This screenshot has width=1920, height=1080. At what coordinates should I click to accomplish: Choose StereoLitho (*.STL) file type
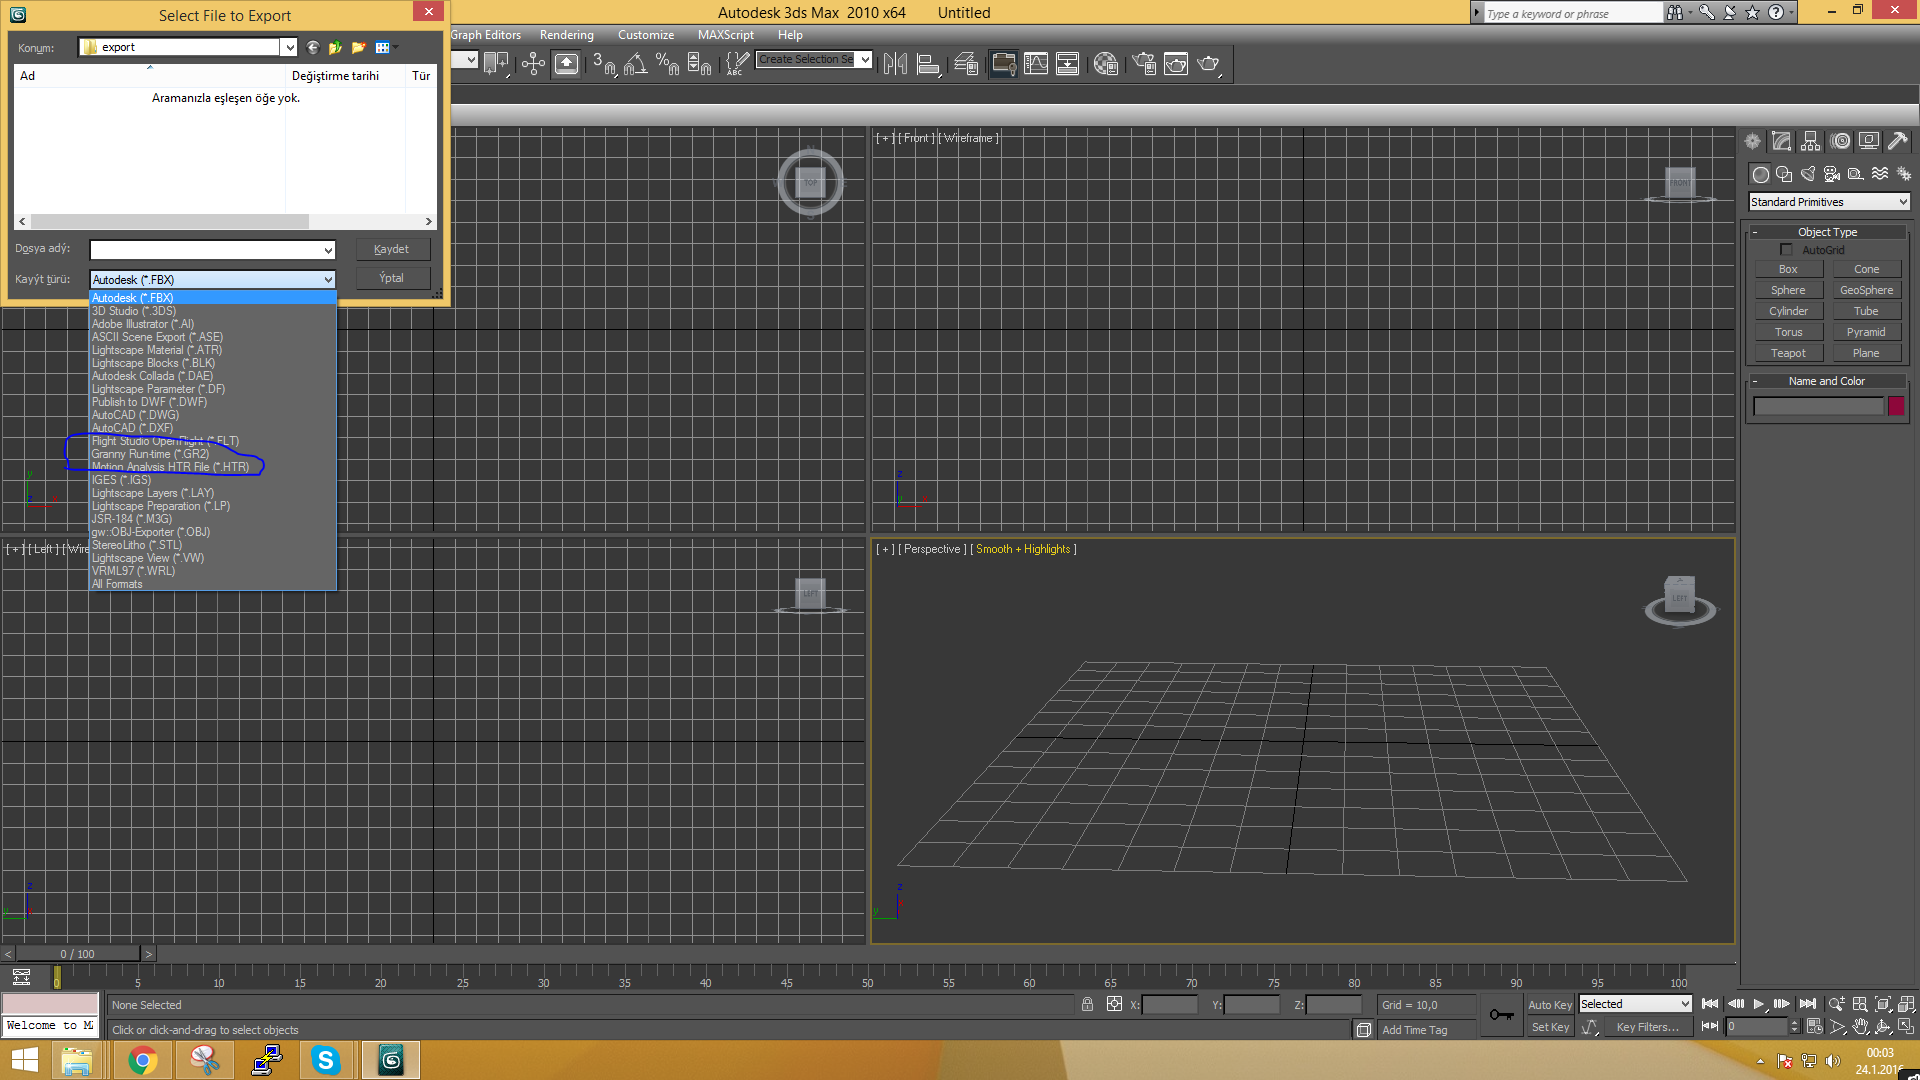click(213, 545)
